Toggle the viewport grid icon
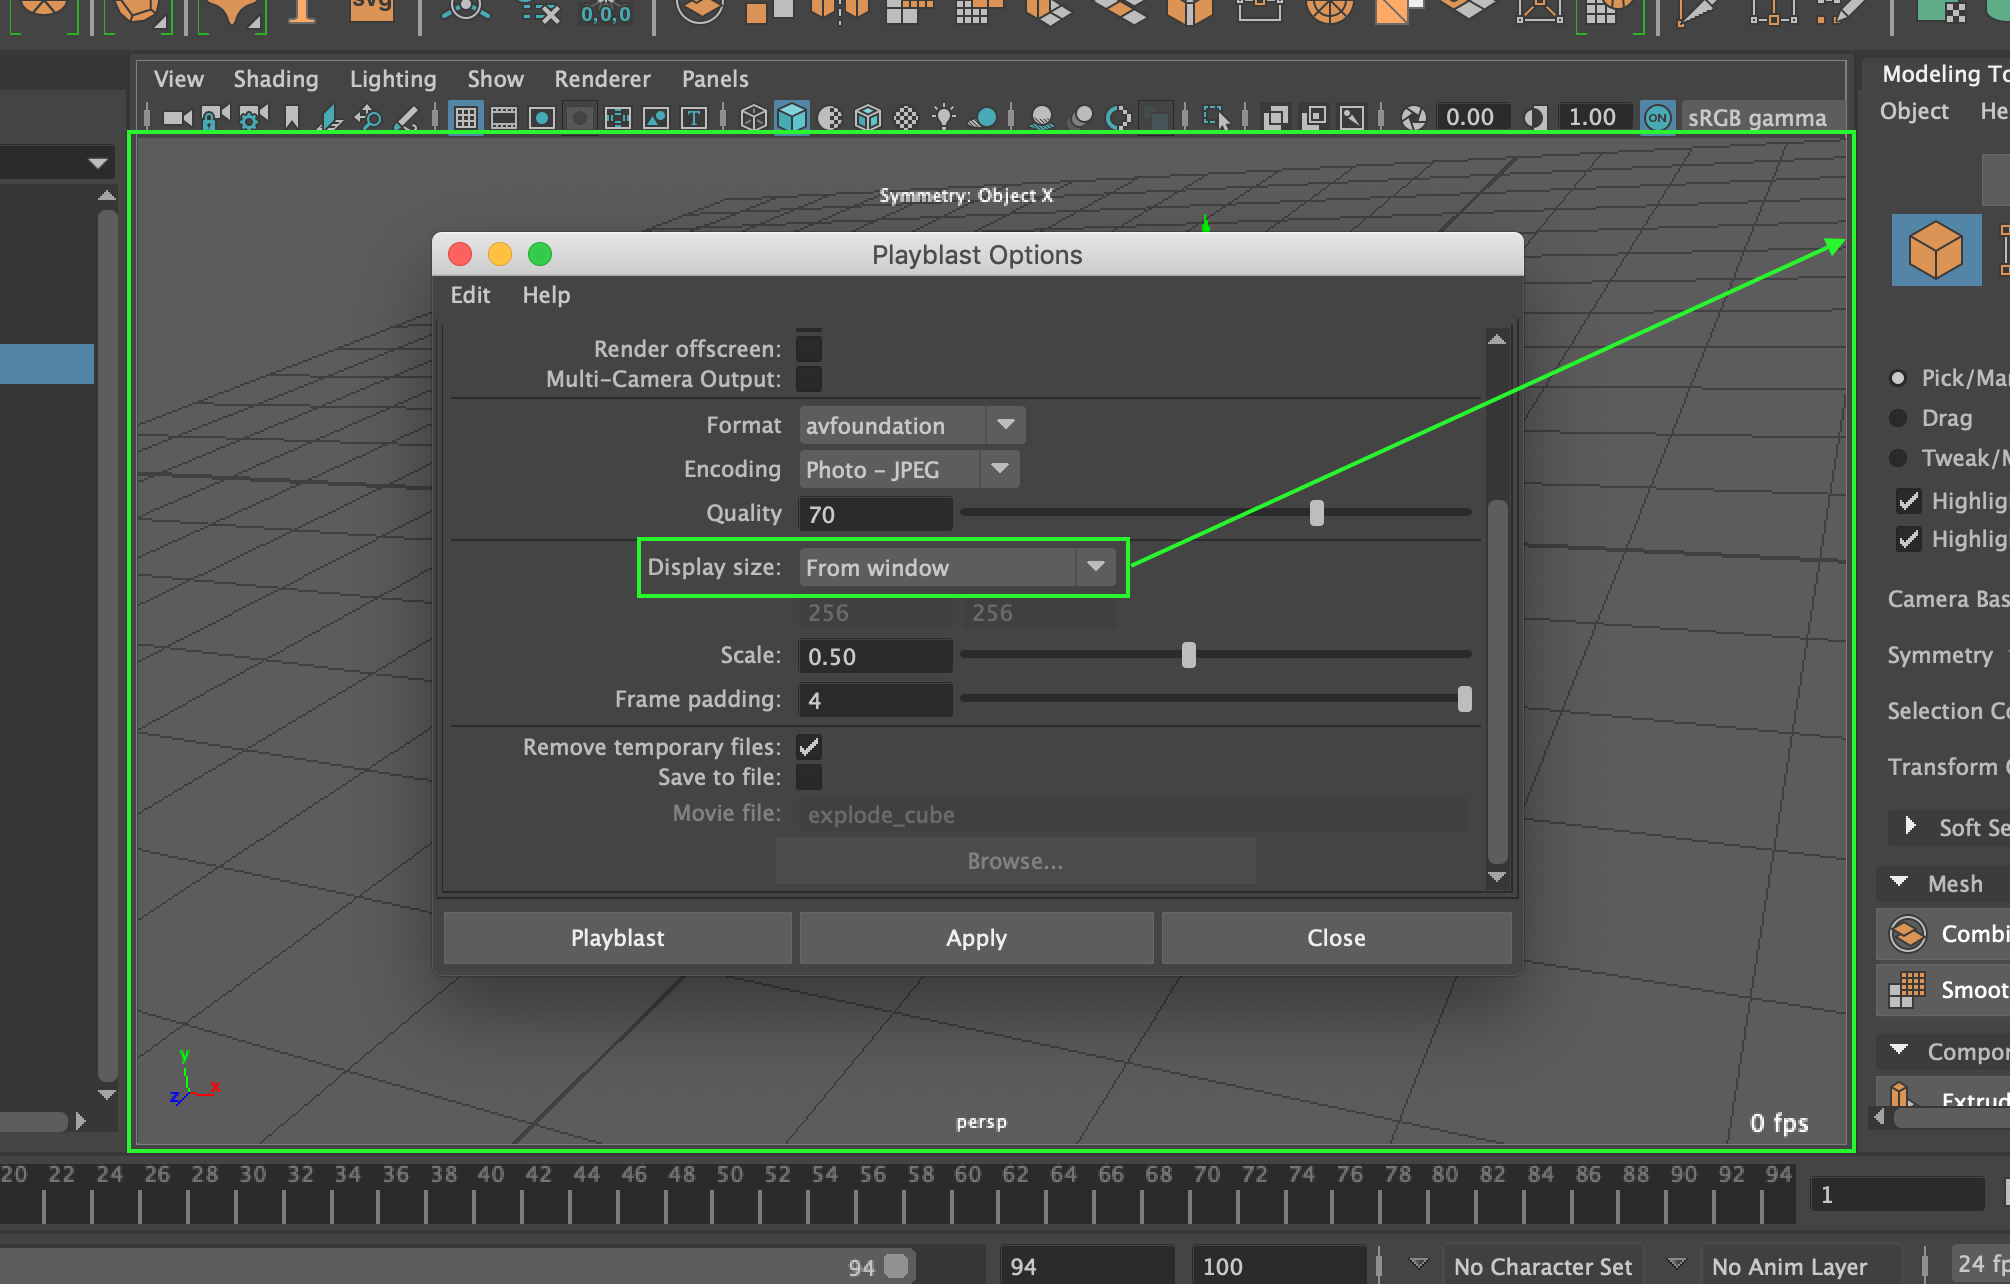 (x=465, y=118)
